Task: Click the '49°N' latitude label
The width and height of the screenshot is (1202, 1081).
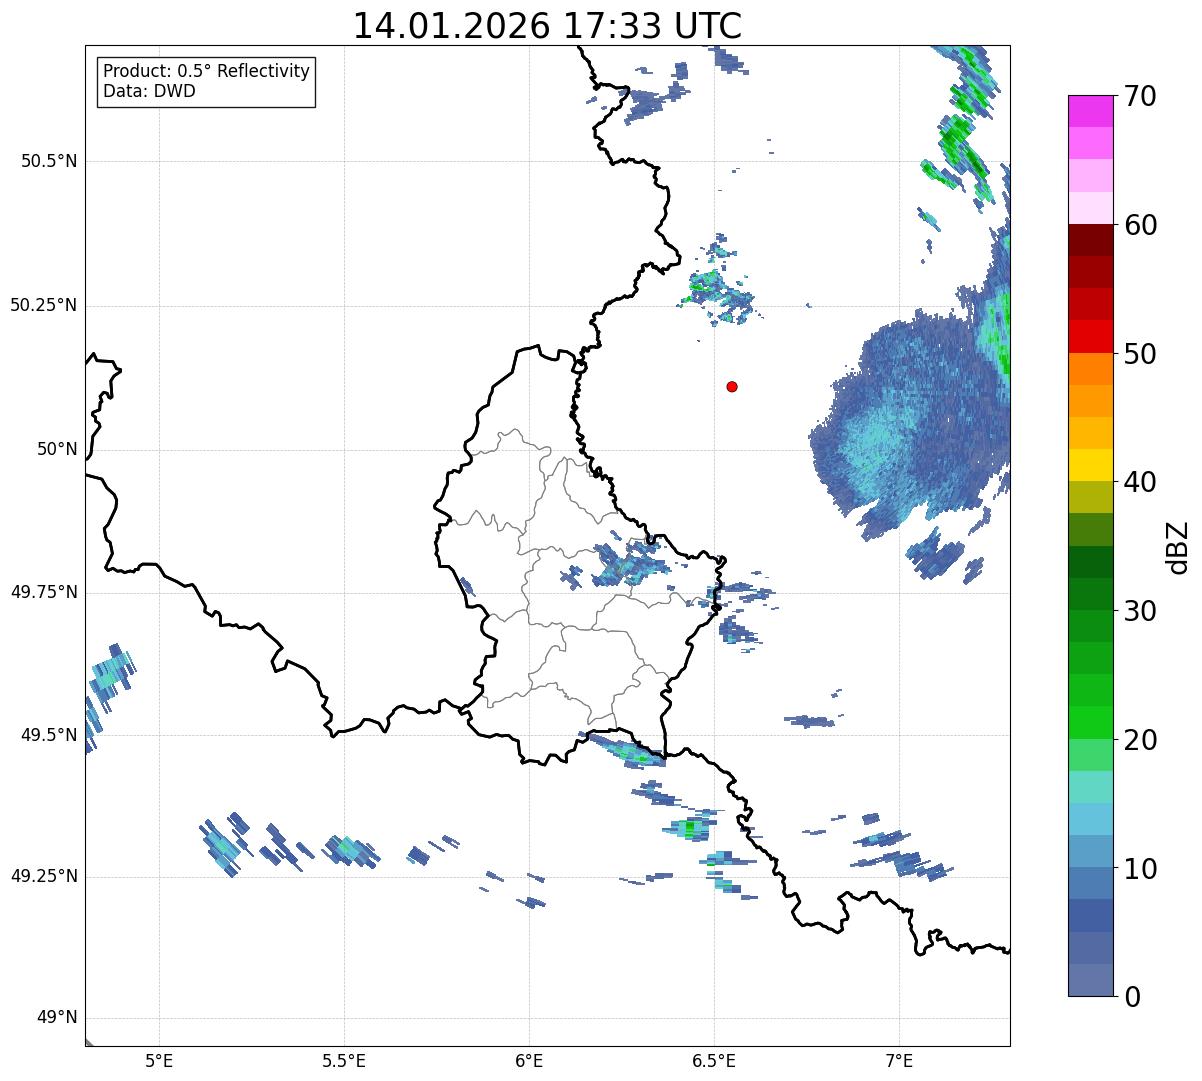Action: [x=57, y=1018]
